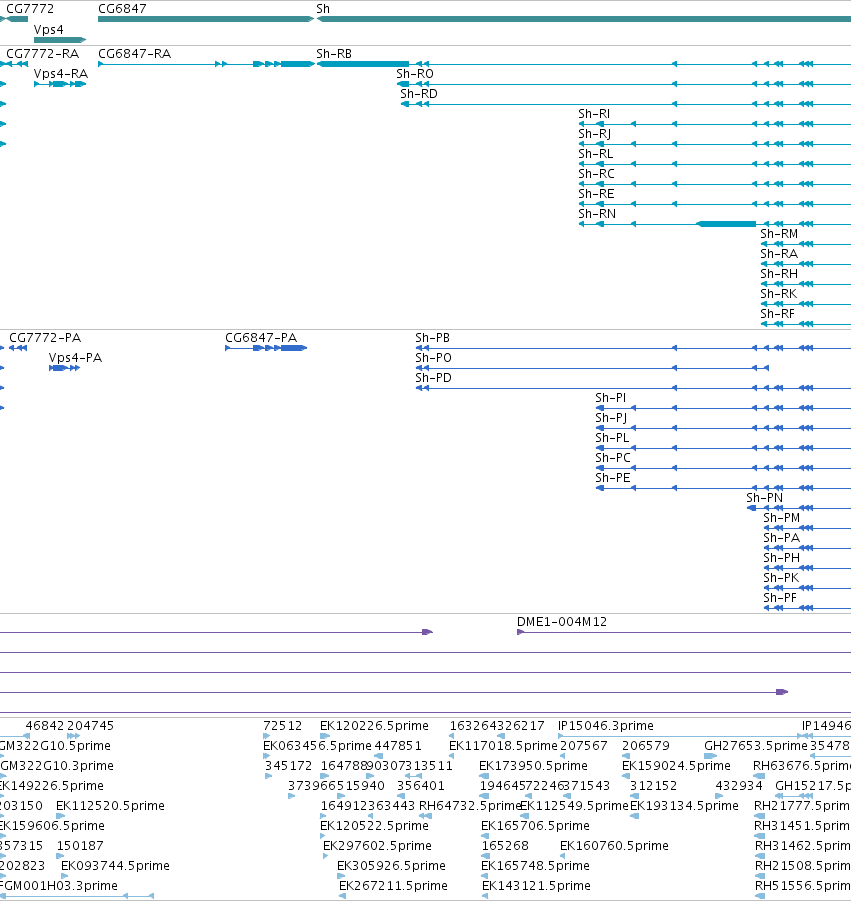Click the CG6847-PA coding exon glyph
This screenshot has width=851, height=901.
click(293, 348)
